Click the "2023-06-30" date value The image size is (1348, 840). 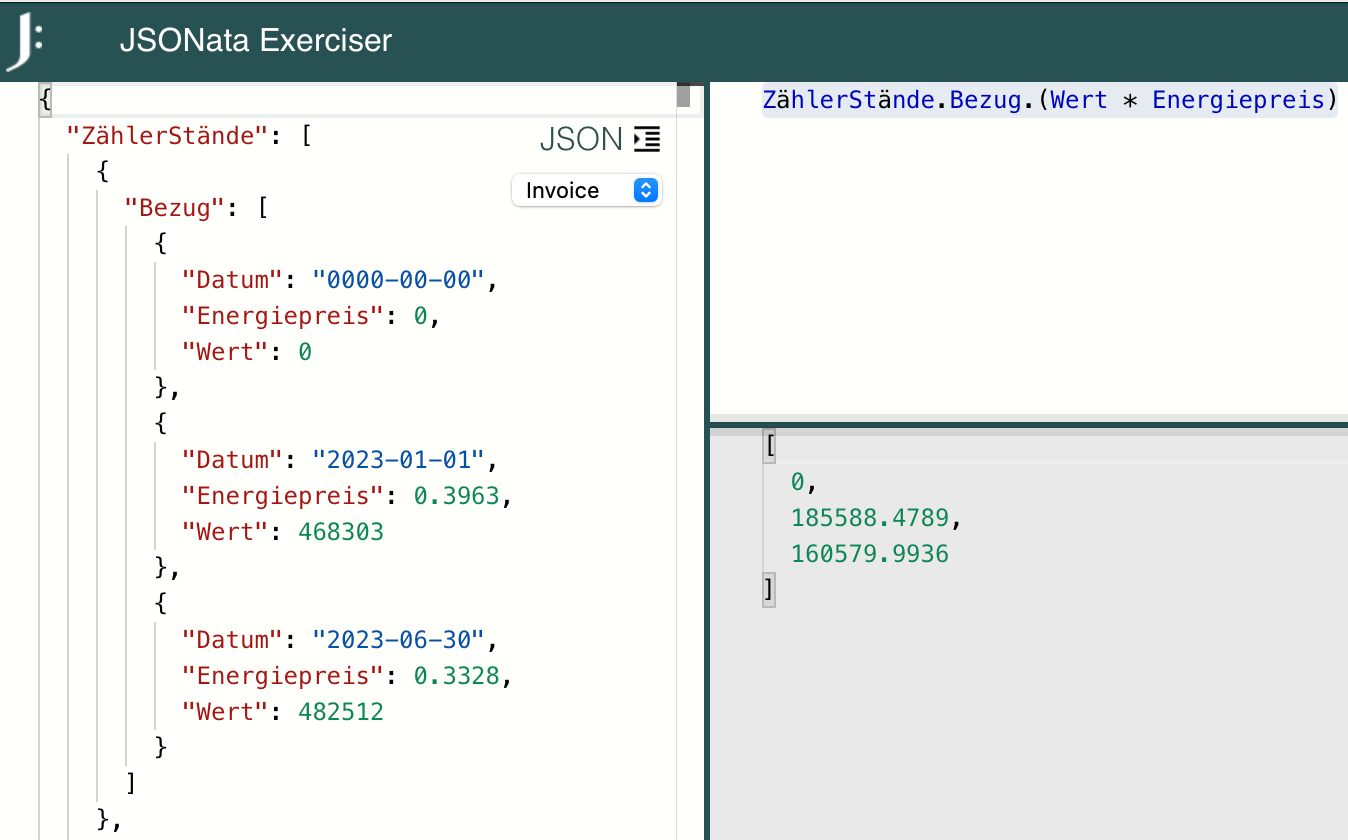399,639
